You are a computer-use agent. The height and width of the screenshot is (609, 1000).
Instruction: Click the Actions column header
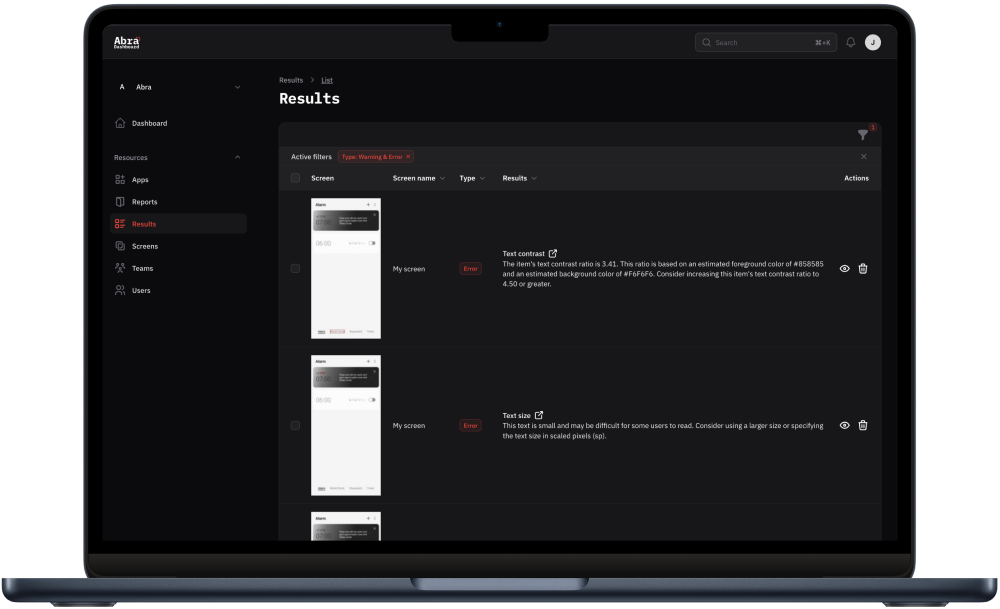click(x=856, y=178)
